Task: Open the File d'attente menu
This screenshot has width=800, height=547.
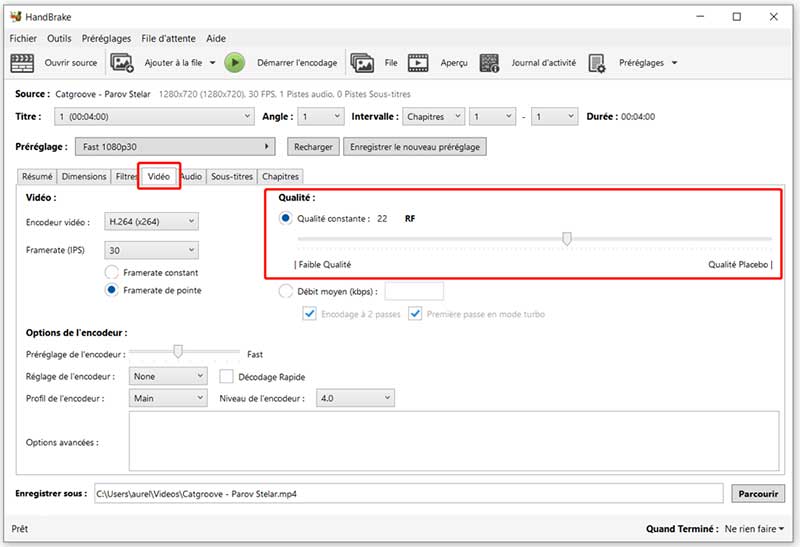Action: (168, 38)
